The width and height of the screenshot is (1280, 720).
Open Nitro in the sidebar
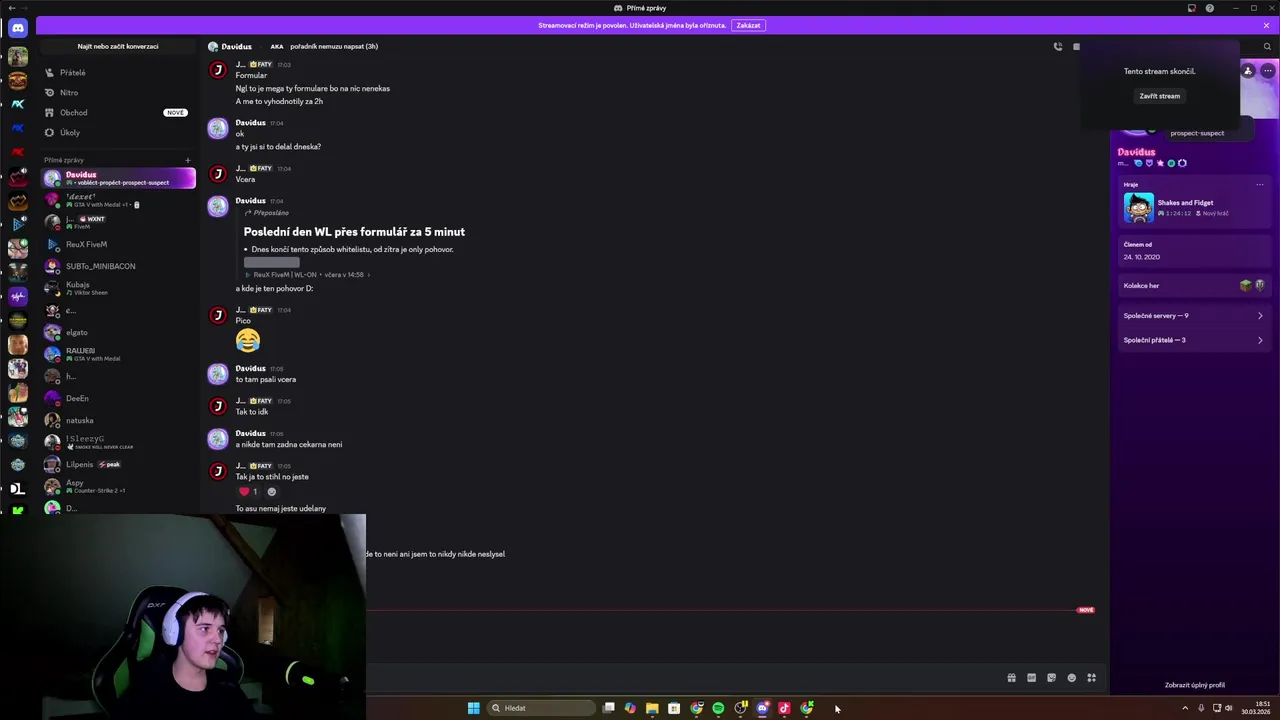click(118, 93)
